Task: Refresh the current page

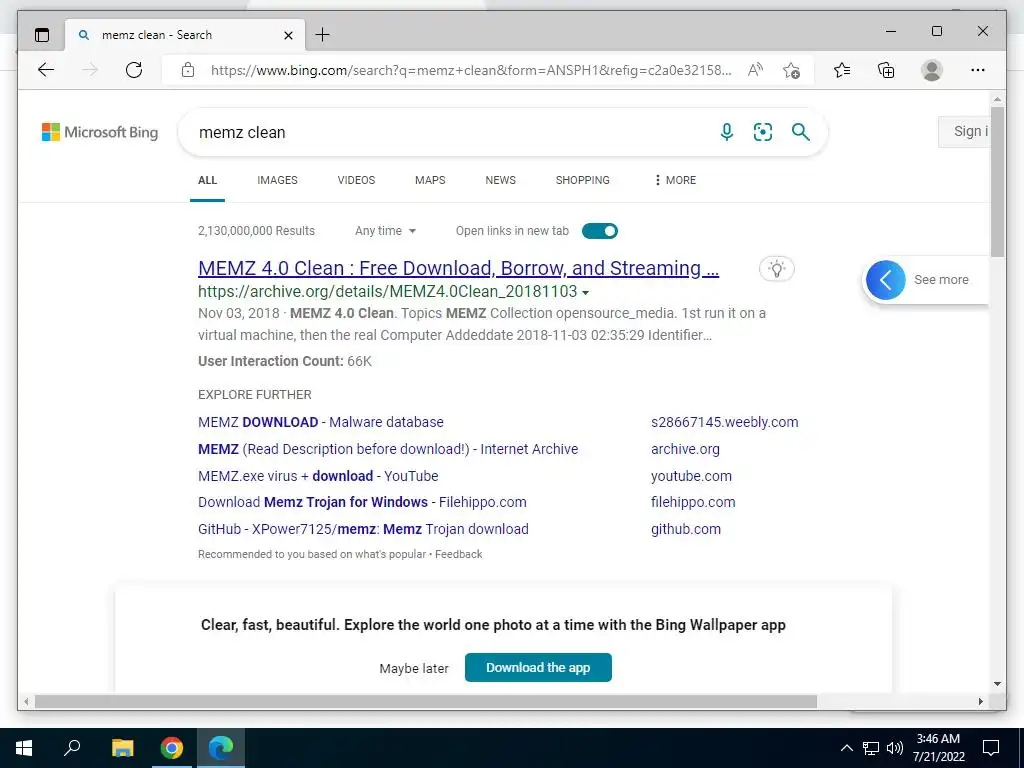Action: (x=134, y=70)
